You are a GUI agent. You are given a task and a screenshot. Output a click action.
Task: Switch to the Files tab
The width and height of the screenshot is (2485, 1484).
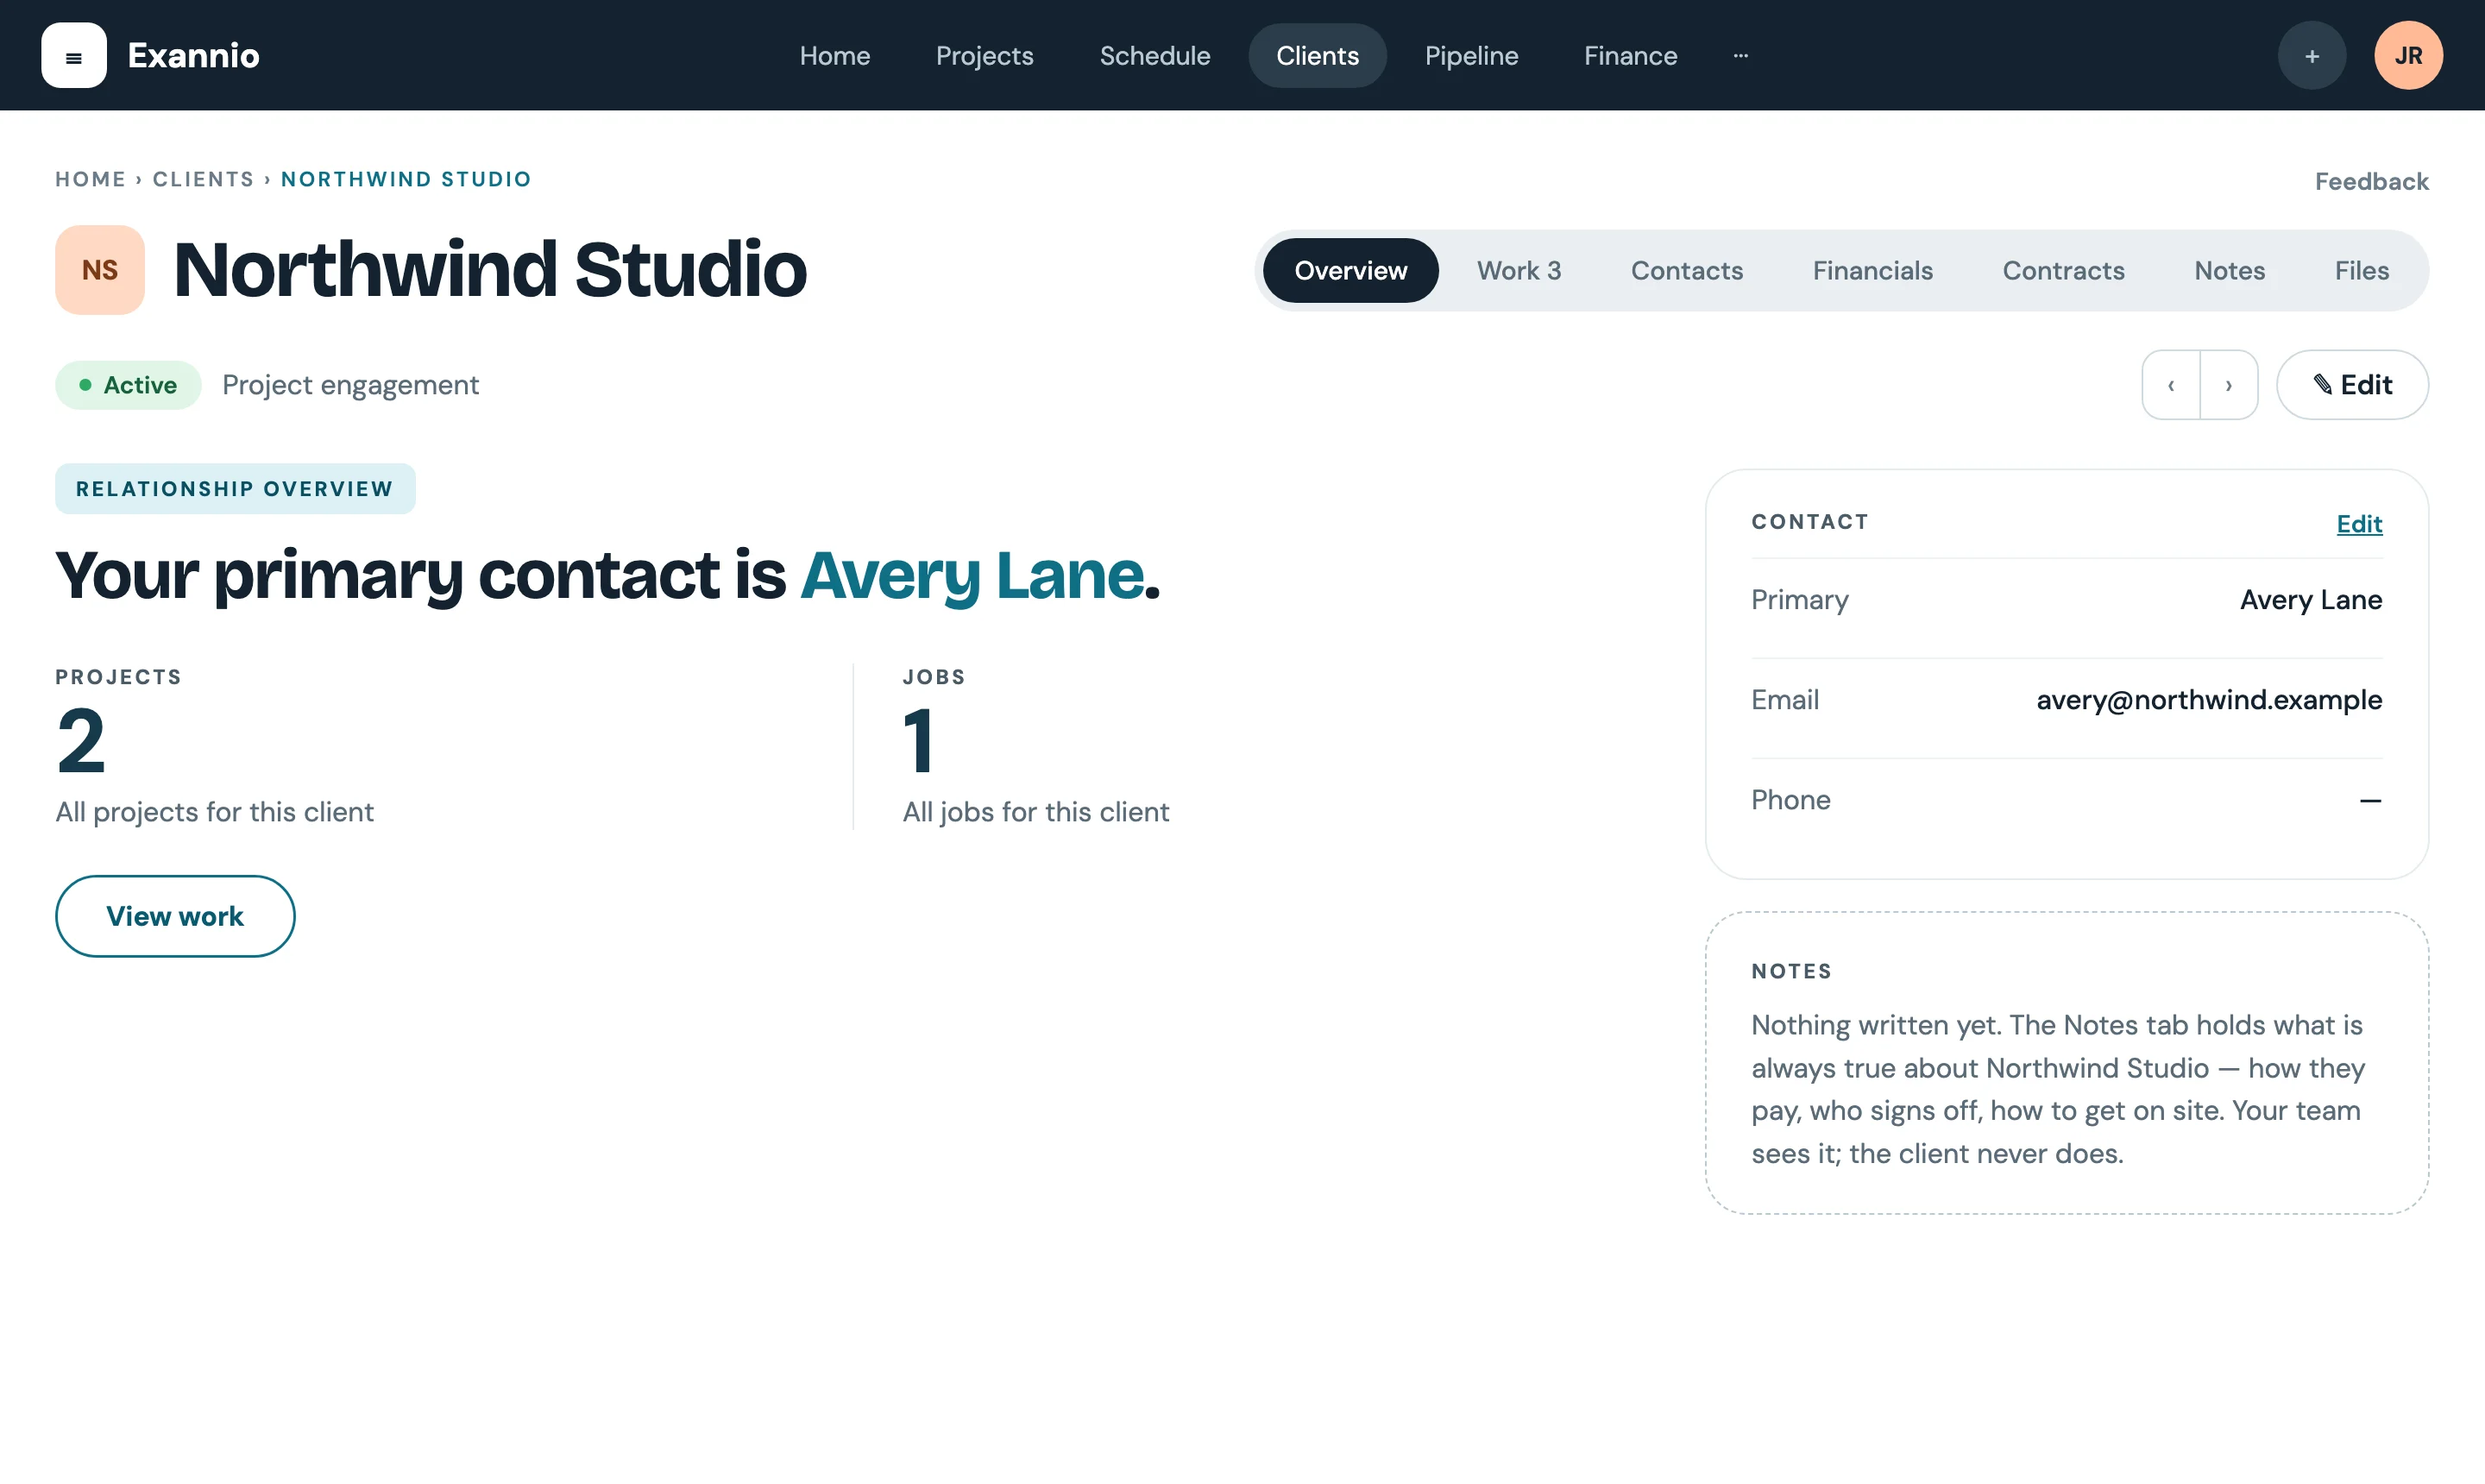click(x=2361, y=270)
